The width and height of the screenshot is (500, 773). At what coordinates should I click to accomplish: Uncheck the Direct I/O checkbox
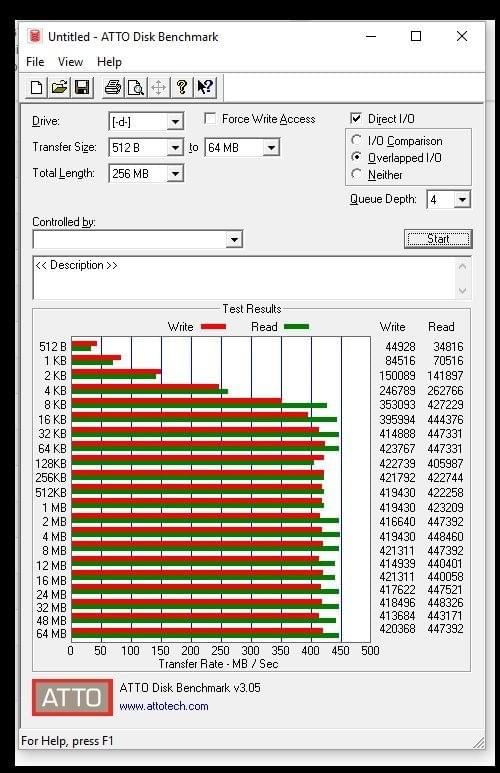point(356,118)
